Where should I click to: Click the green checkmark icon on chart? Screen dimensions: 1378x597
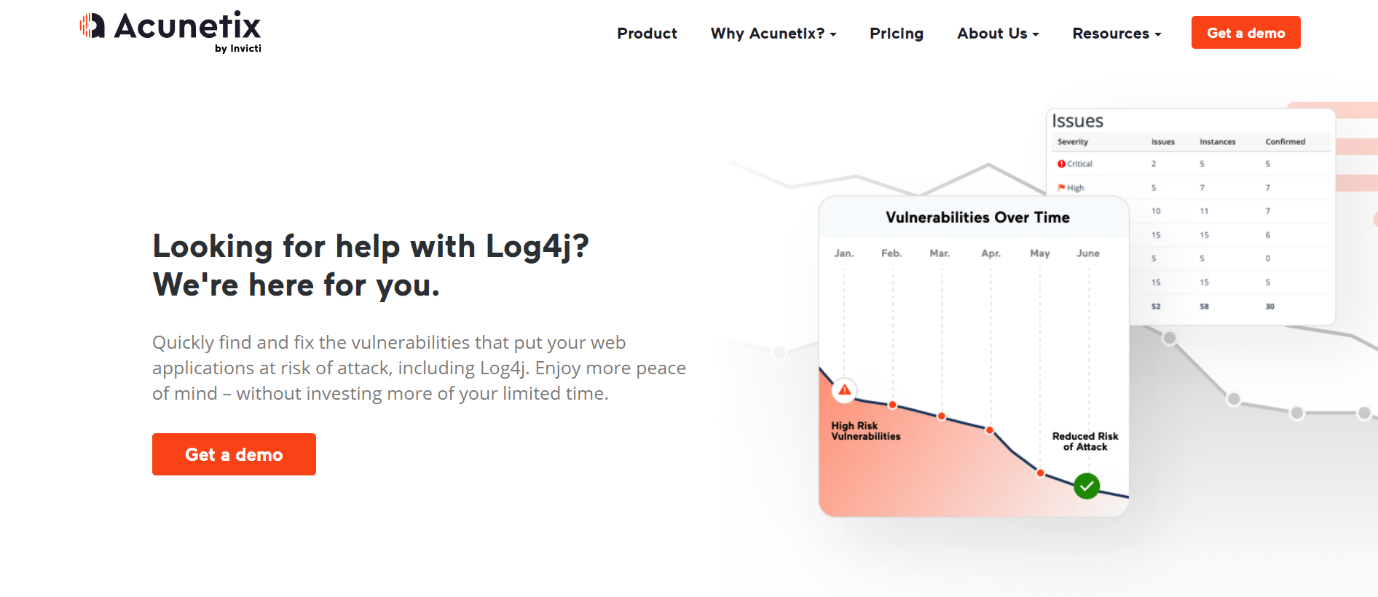1087,486
